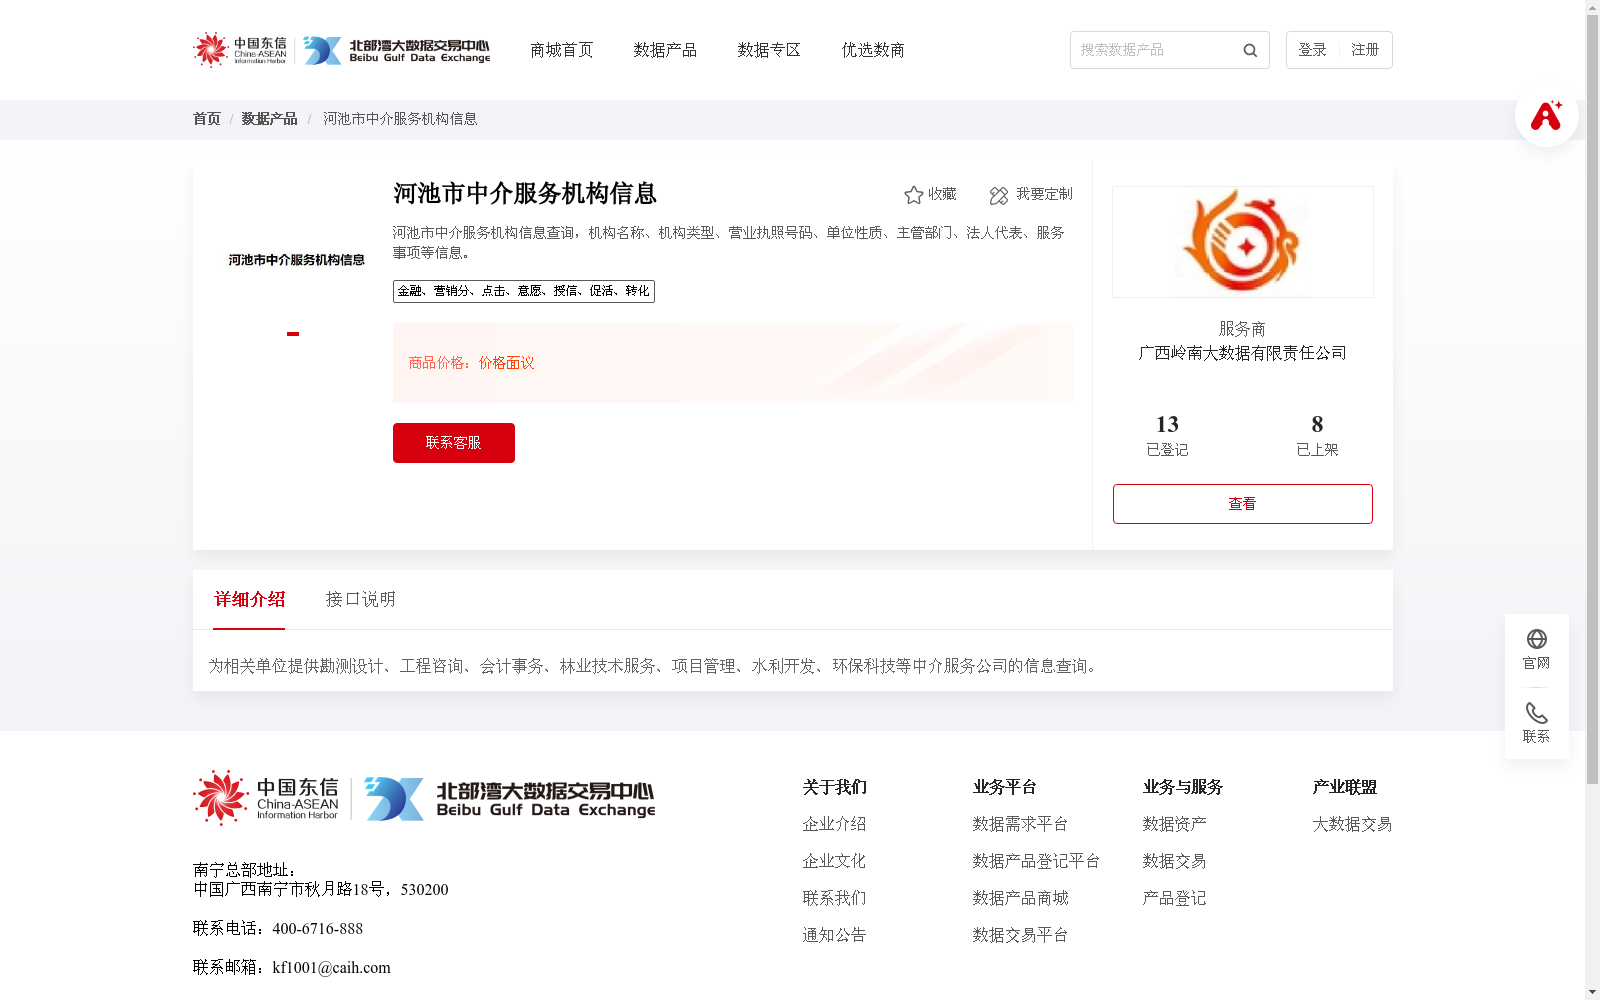Open footer link 数据交易
1600x1000 pixels.
click(1174, 861)
